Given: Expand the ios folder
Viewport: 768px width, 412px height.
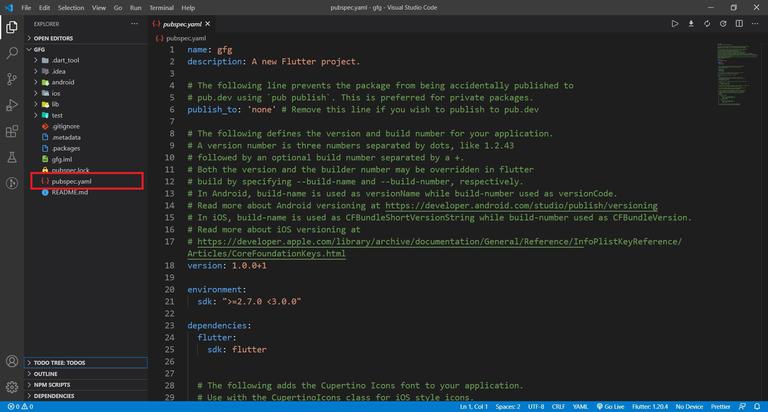Looking at the screenshot, I should point(86,93).
